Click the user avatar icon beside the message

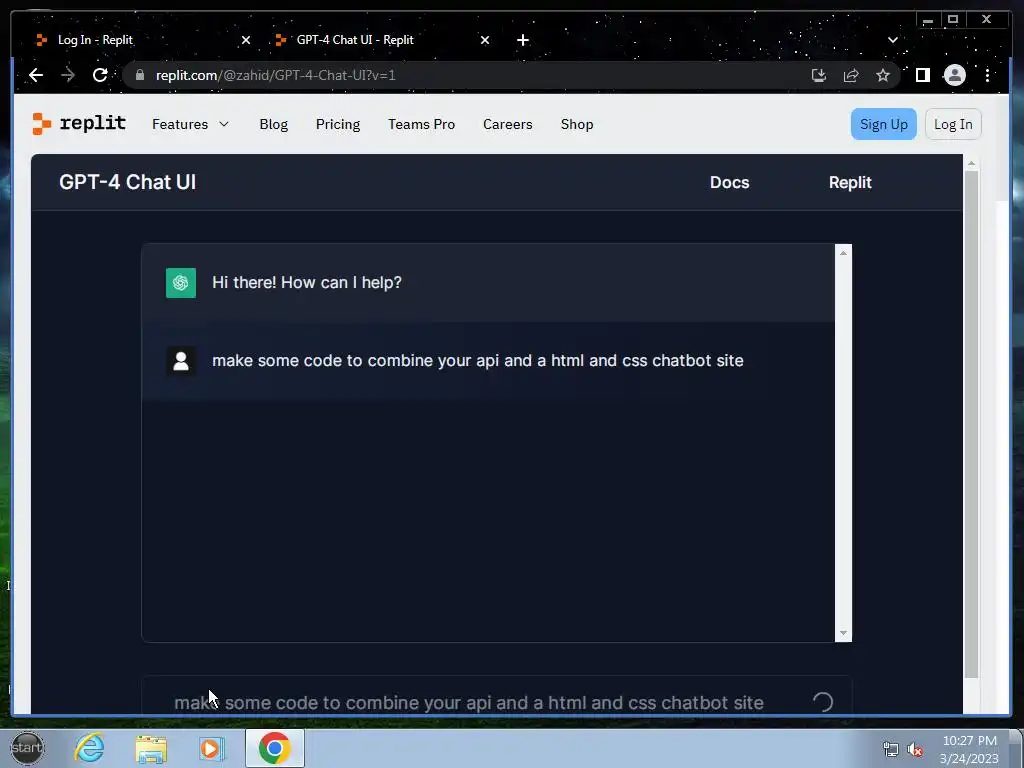[x=181, y=360]
